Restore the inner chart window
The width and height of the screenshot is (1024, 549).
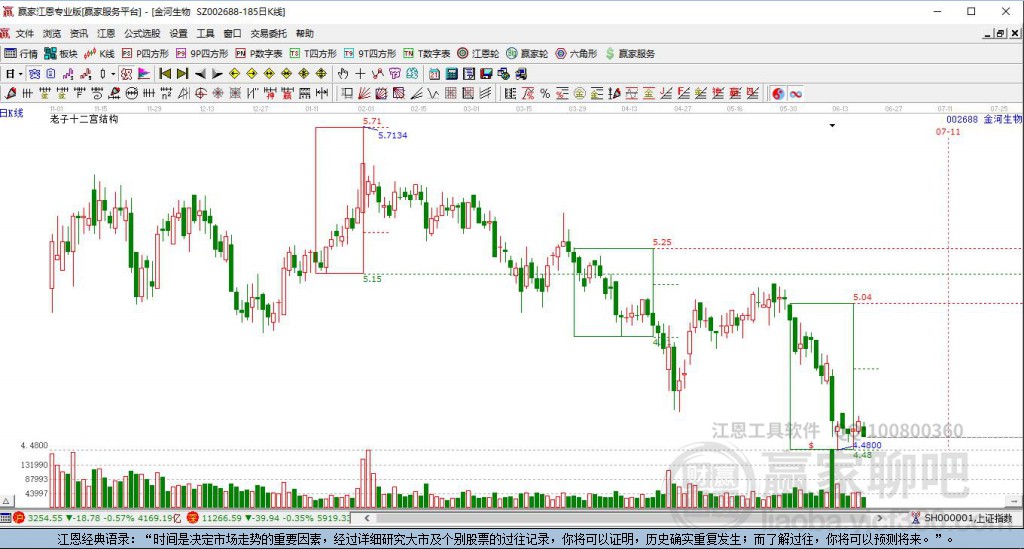point(1000,33)
